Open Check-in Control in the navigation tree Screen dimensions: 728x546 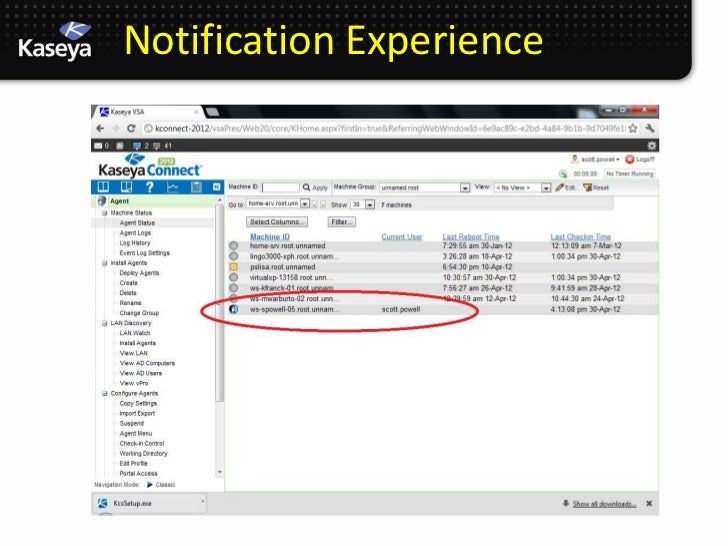point(142,443)
